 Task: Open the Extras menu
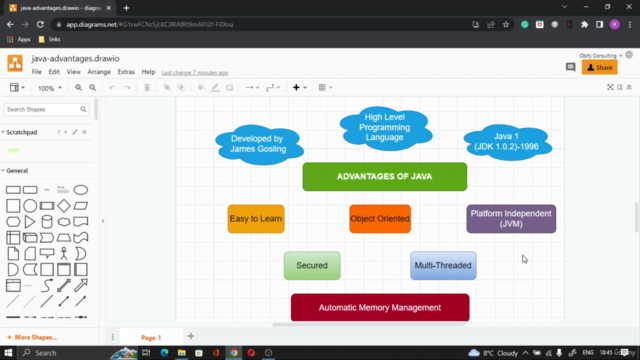pos(126,72)
